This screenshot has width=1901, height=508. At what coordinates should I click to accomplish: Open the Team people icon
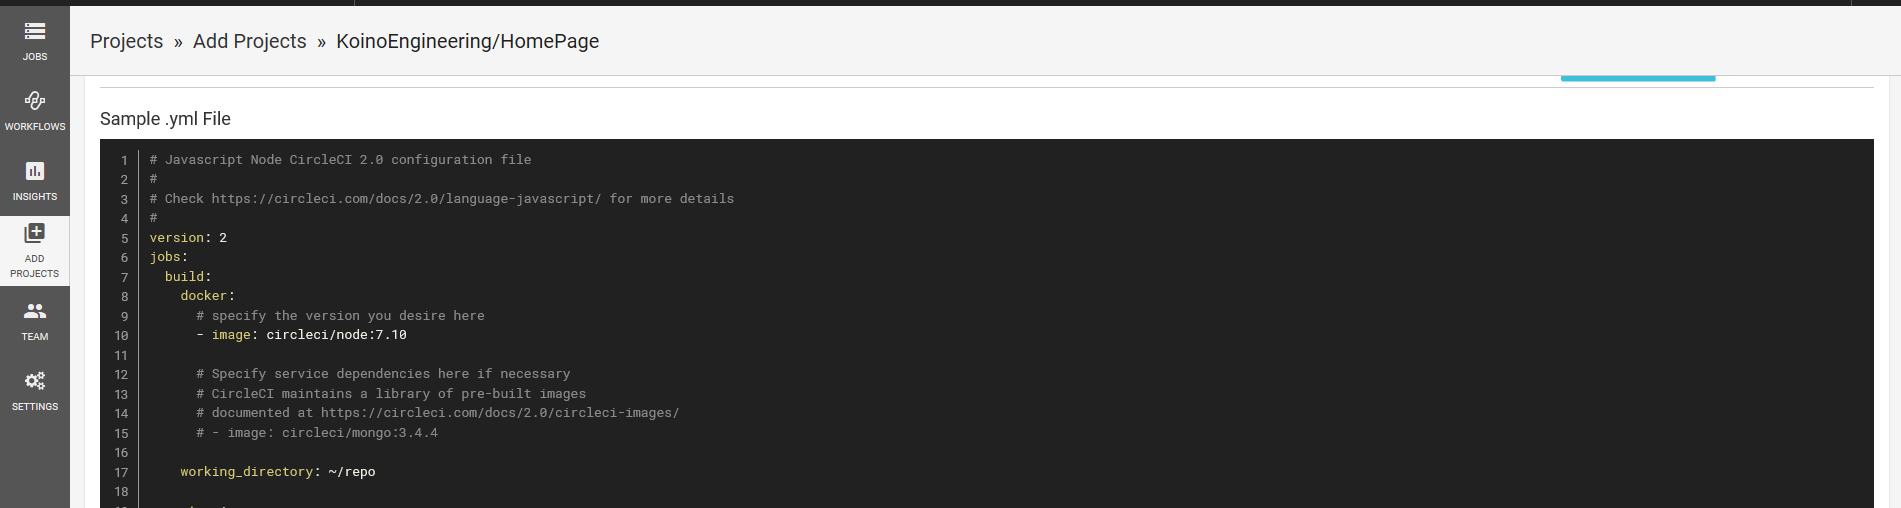35,311
